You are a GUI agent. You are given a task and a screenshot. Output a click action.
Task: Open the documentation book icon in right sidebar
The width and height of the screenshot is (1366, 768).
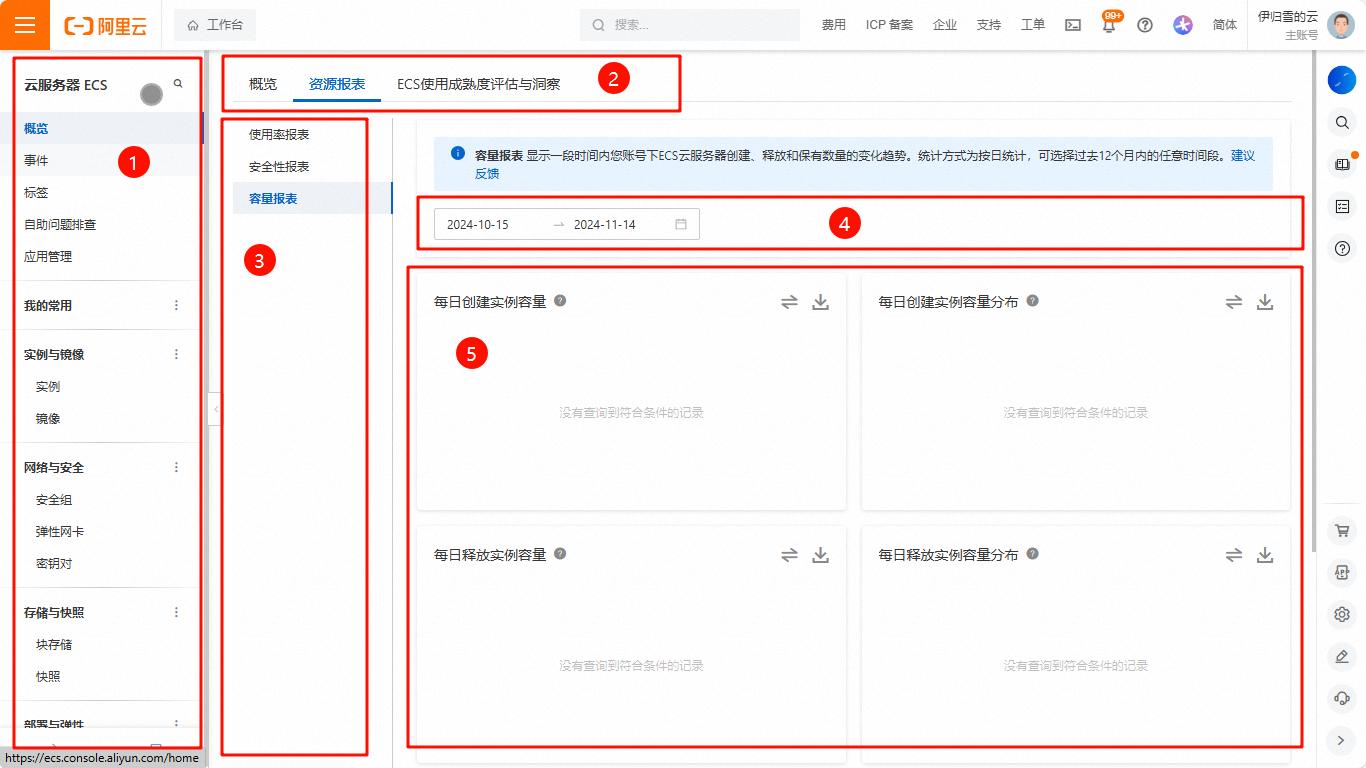[1342, 164]
